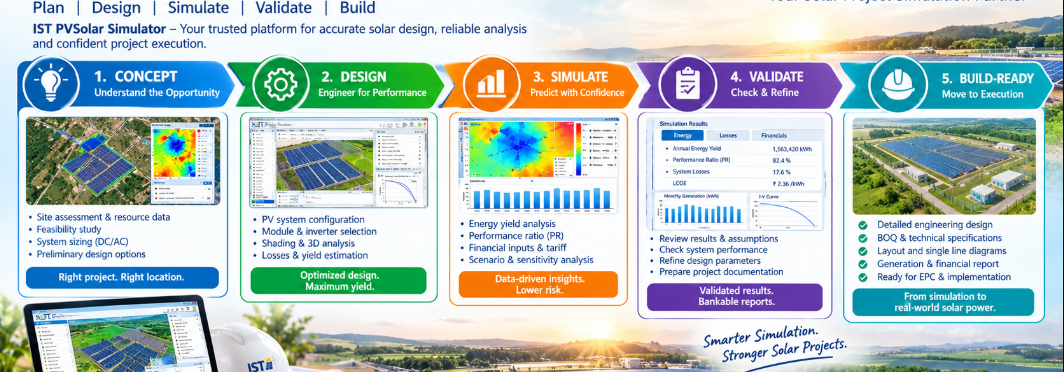
Task: Click From simulation to real-world solar power button
Action: pyautogui.click(x=943, y=302)
